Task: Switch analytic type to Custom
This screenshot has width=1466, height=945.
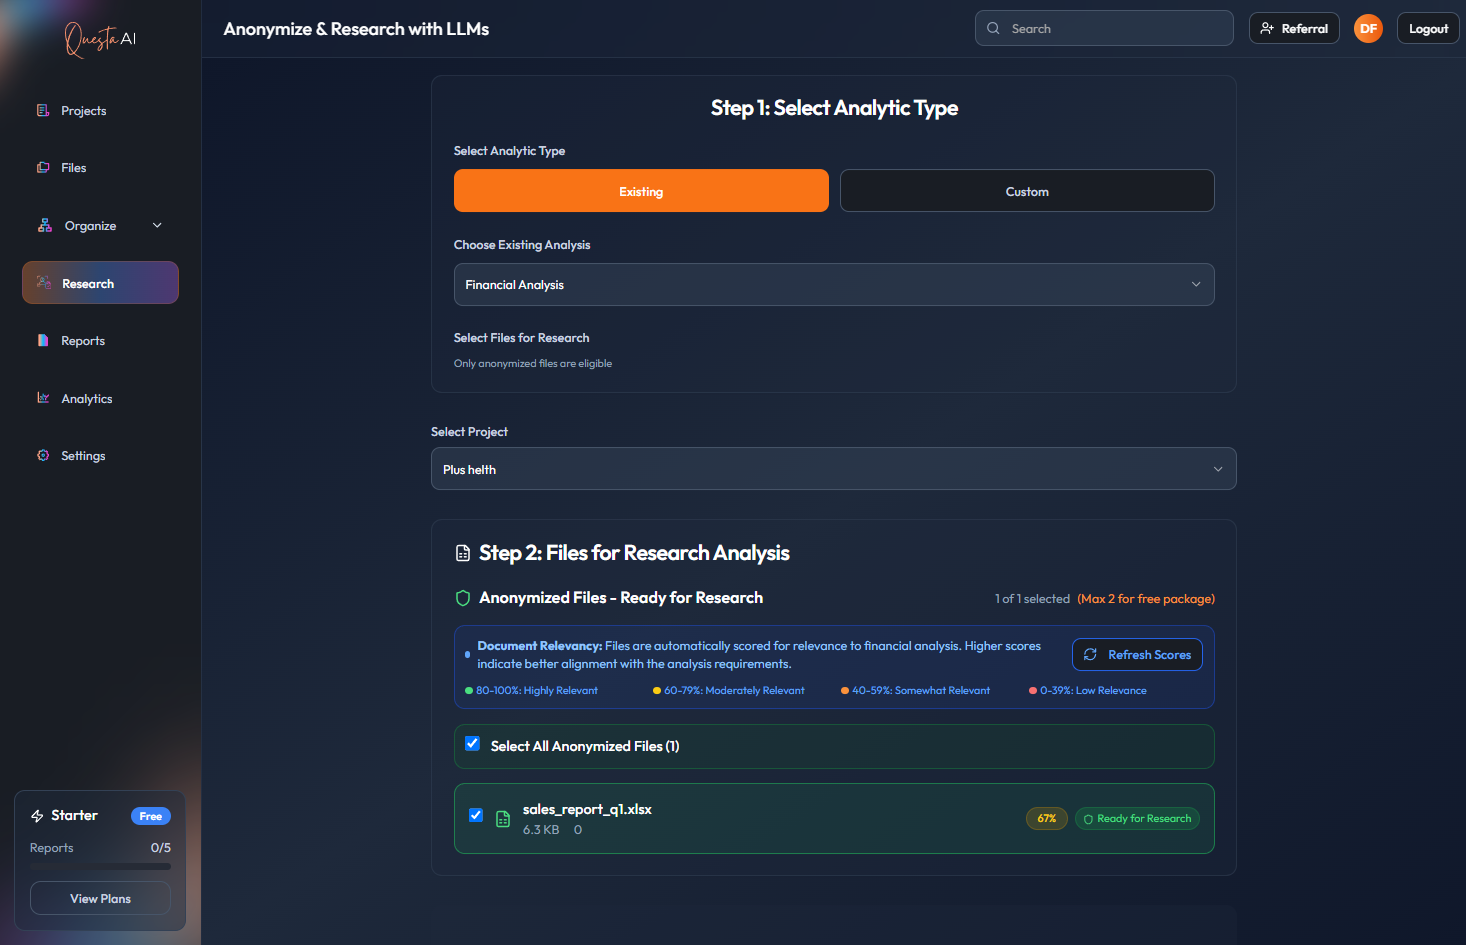Action: coord(1026,191)
